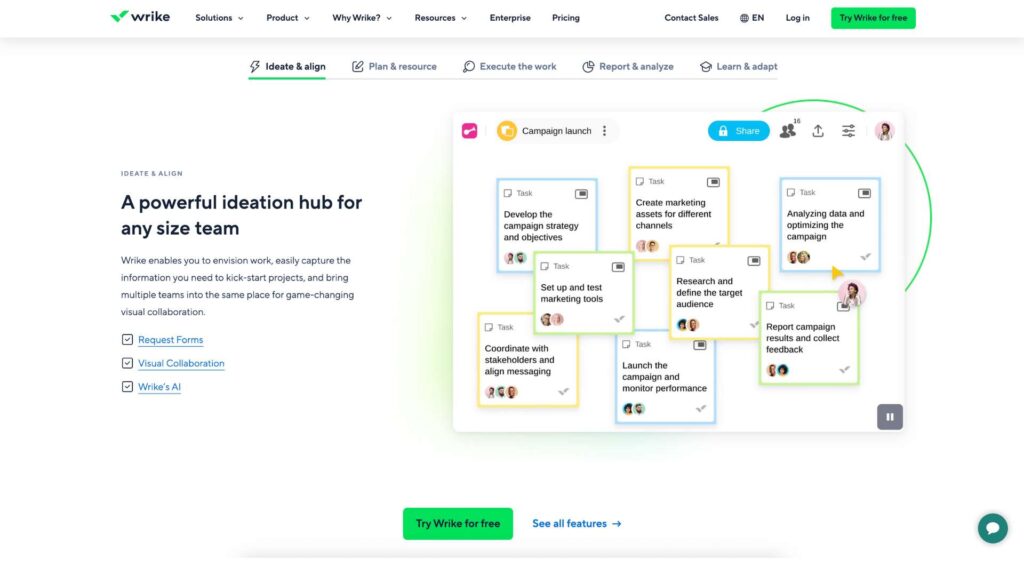Switch to the Report & analyze tab
The height and width of the screenshot is (576, 1024).
628,66
